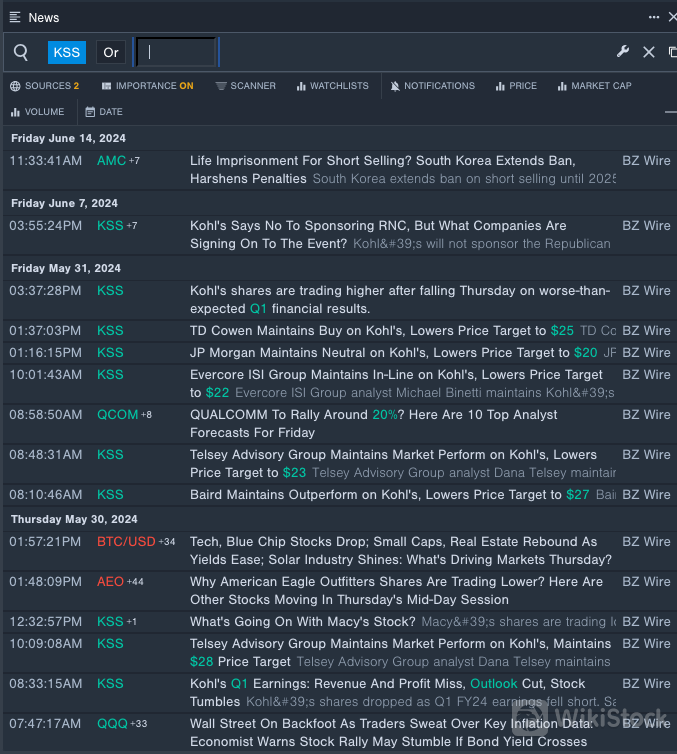Open the Watchlists filter
The height and width of the screenshot is (754, 677).
(x=332, y=86)
